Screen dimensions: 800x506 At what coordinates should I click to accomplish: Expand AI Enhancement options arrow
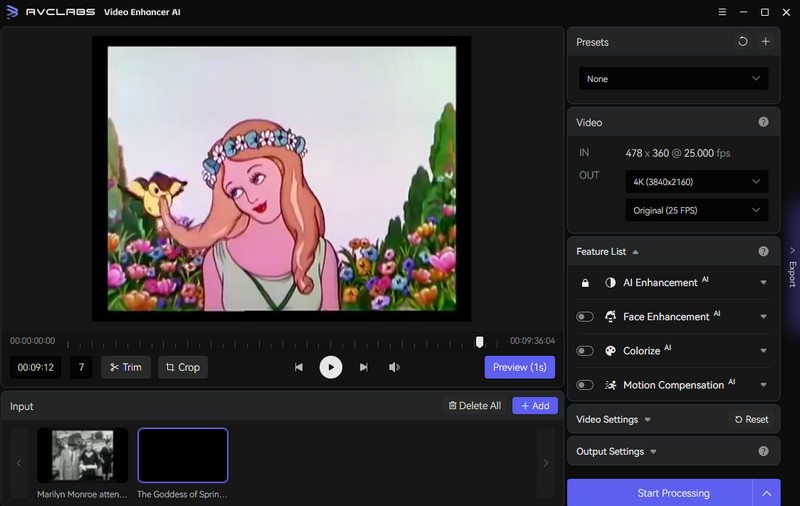(763, 283)
